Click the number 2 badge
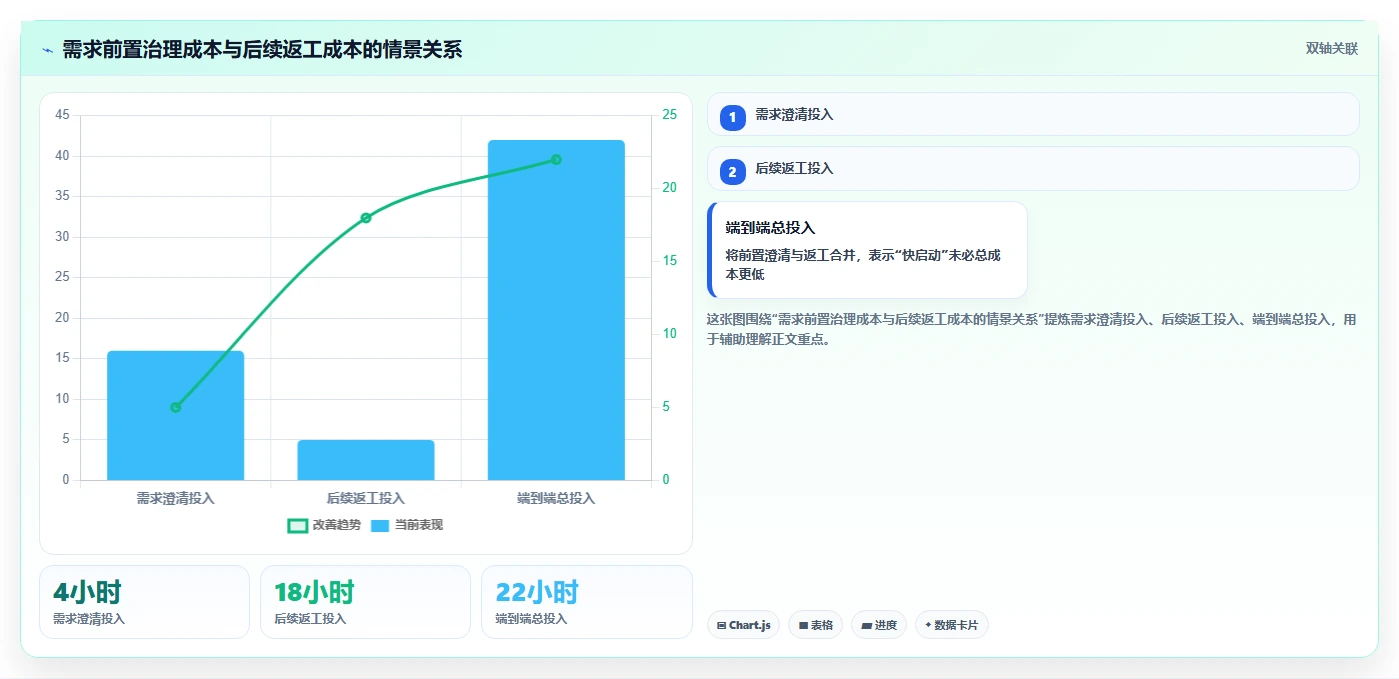Screen dimensions: 1399x679 coord(732,172)
